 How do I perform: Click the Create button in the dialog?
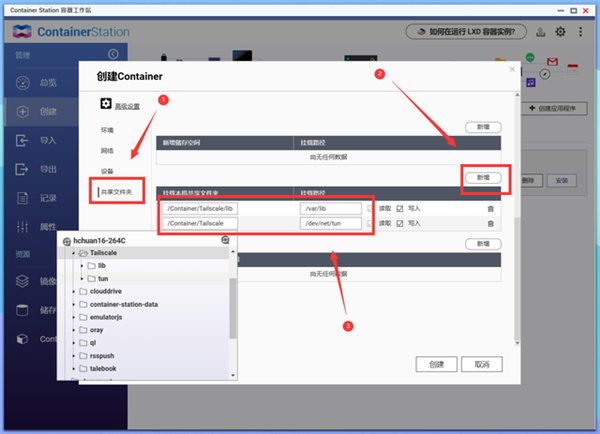click(436, 364)
